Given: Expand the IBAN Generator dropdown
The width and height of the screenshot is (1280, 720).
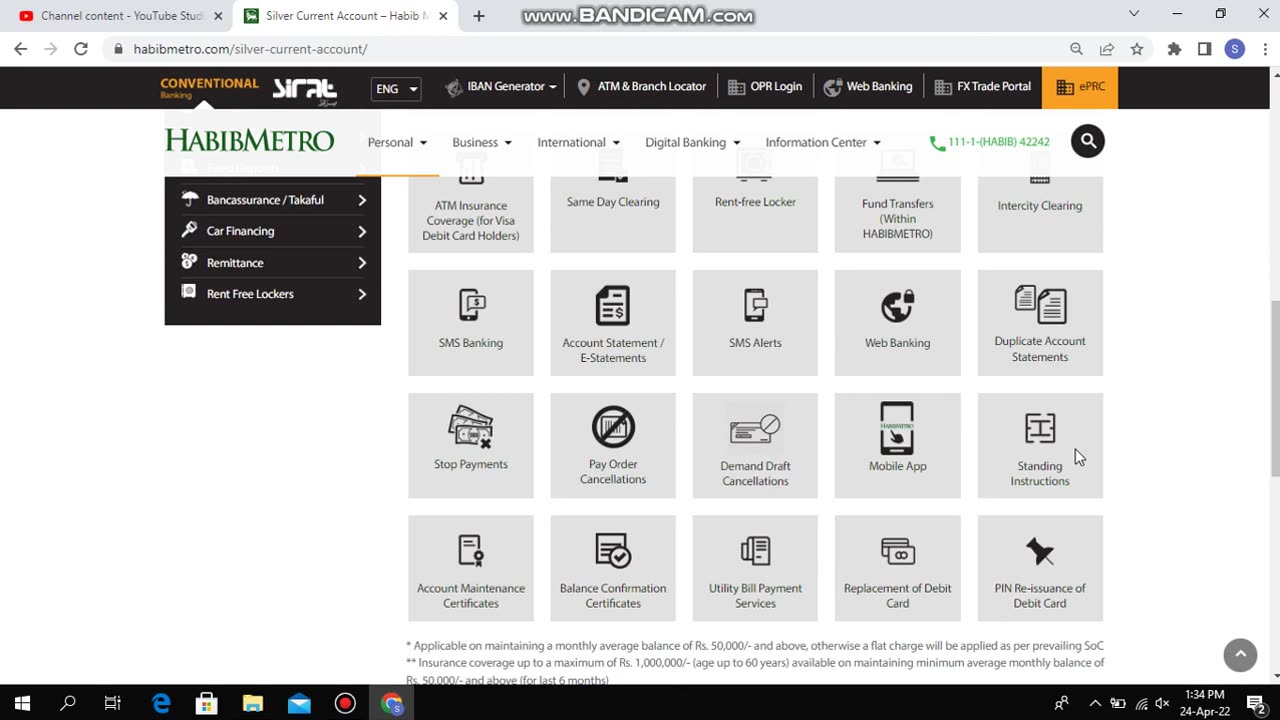Looking at the screenshot, I should pos(502,87).
